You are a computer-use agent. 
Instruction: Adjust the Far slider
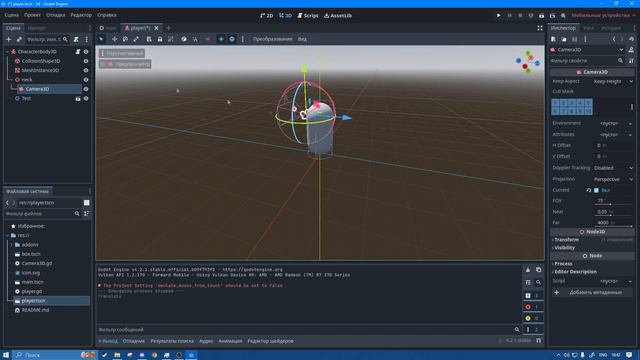tap(614, 226)
